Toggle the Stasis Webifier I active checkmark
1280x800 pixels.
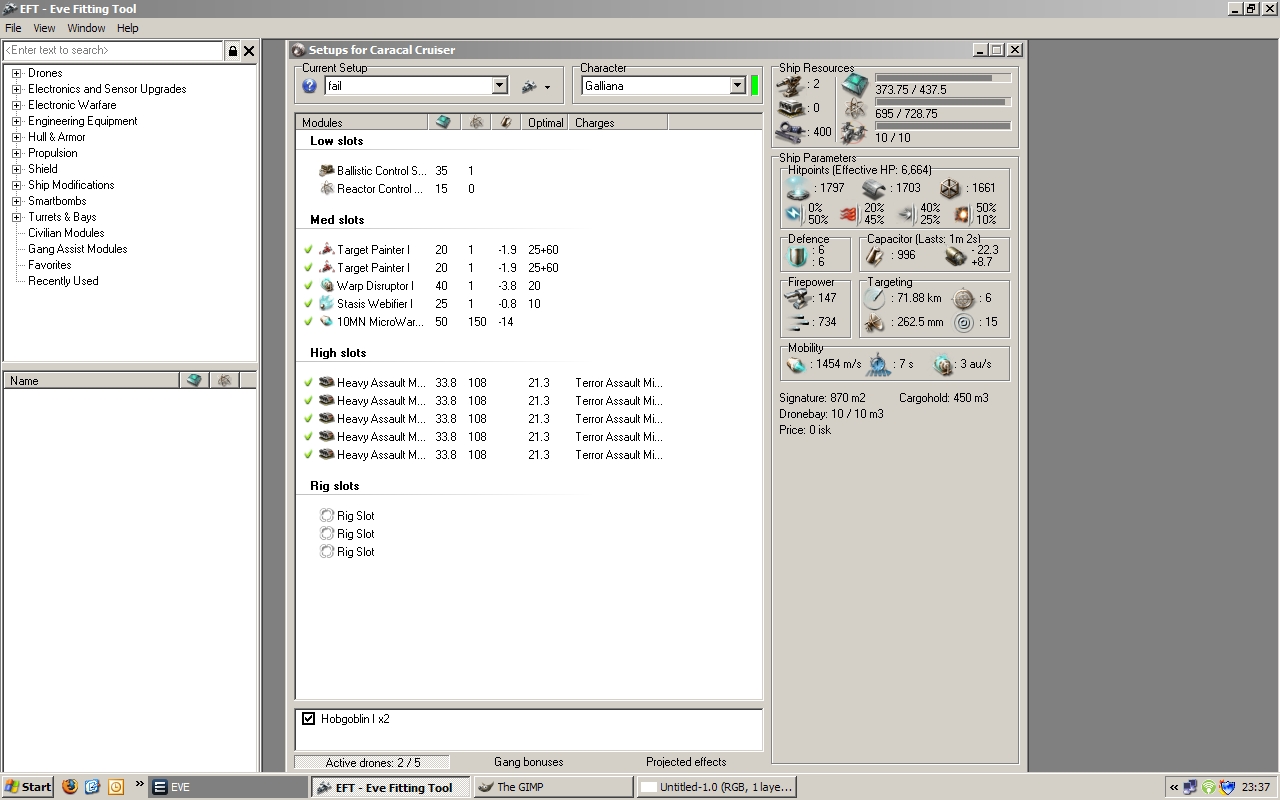tap(308, 304)
